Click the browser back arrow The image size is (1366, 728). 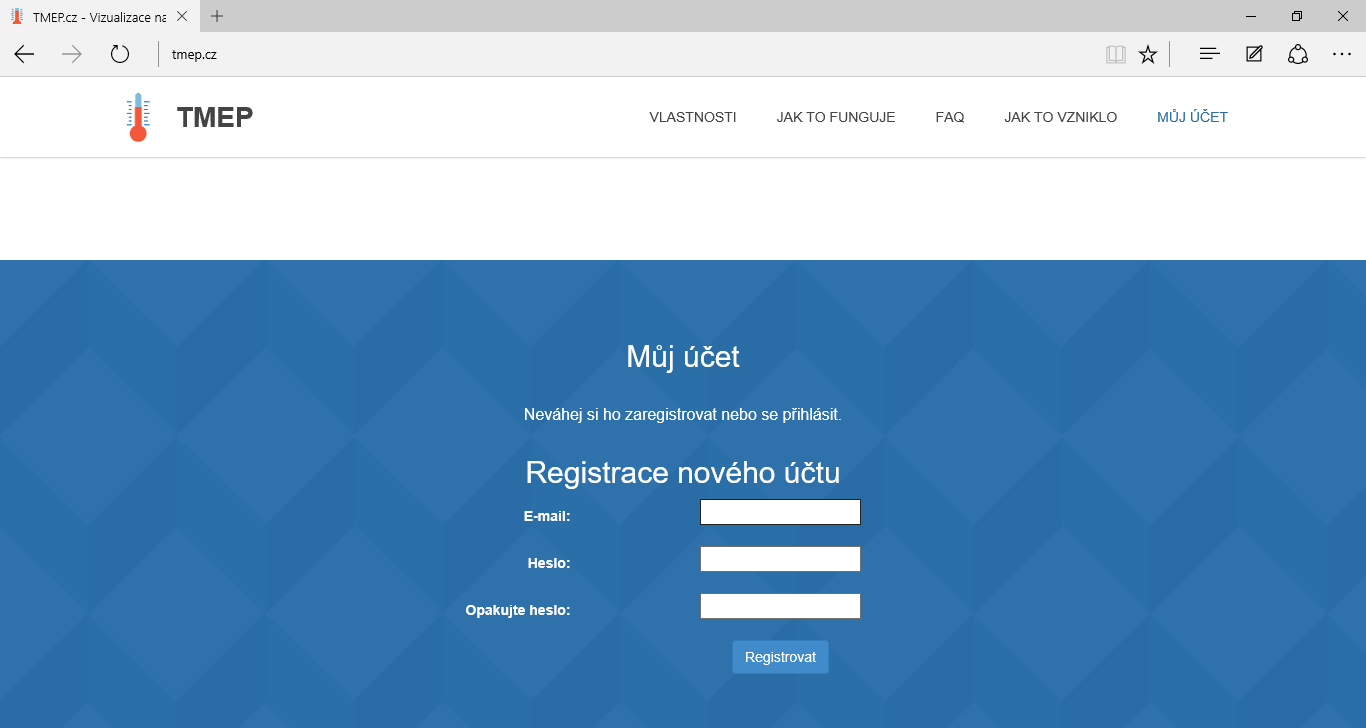[24, 54]
